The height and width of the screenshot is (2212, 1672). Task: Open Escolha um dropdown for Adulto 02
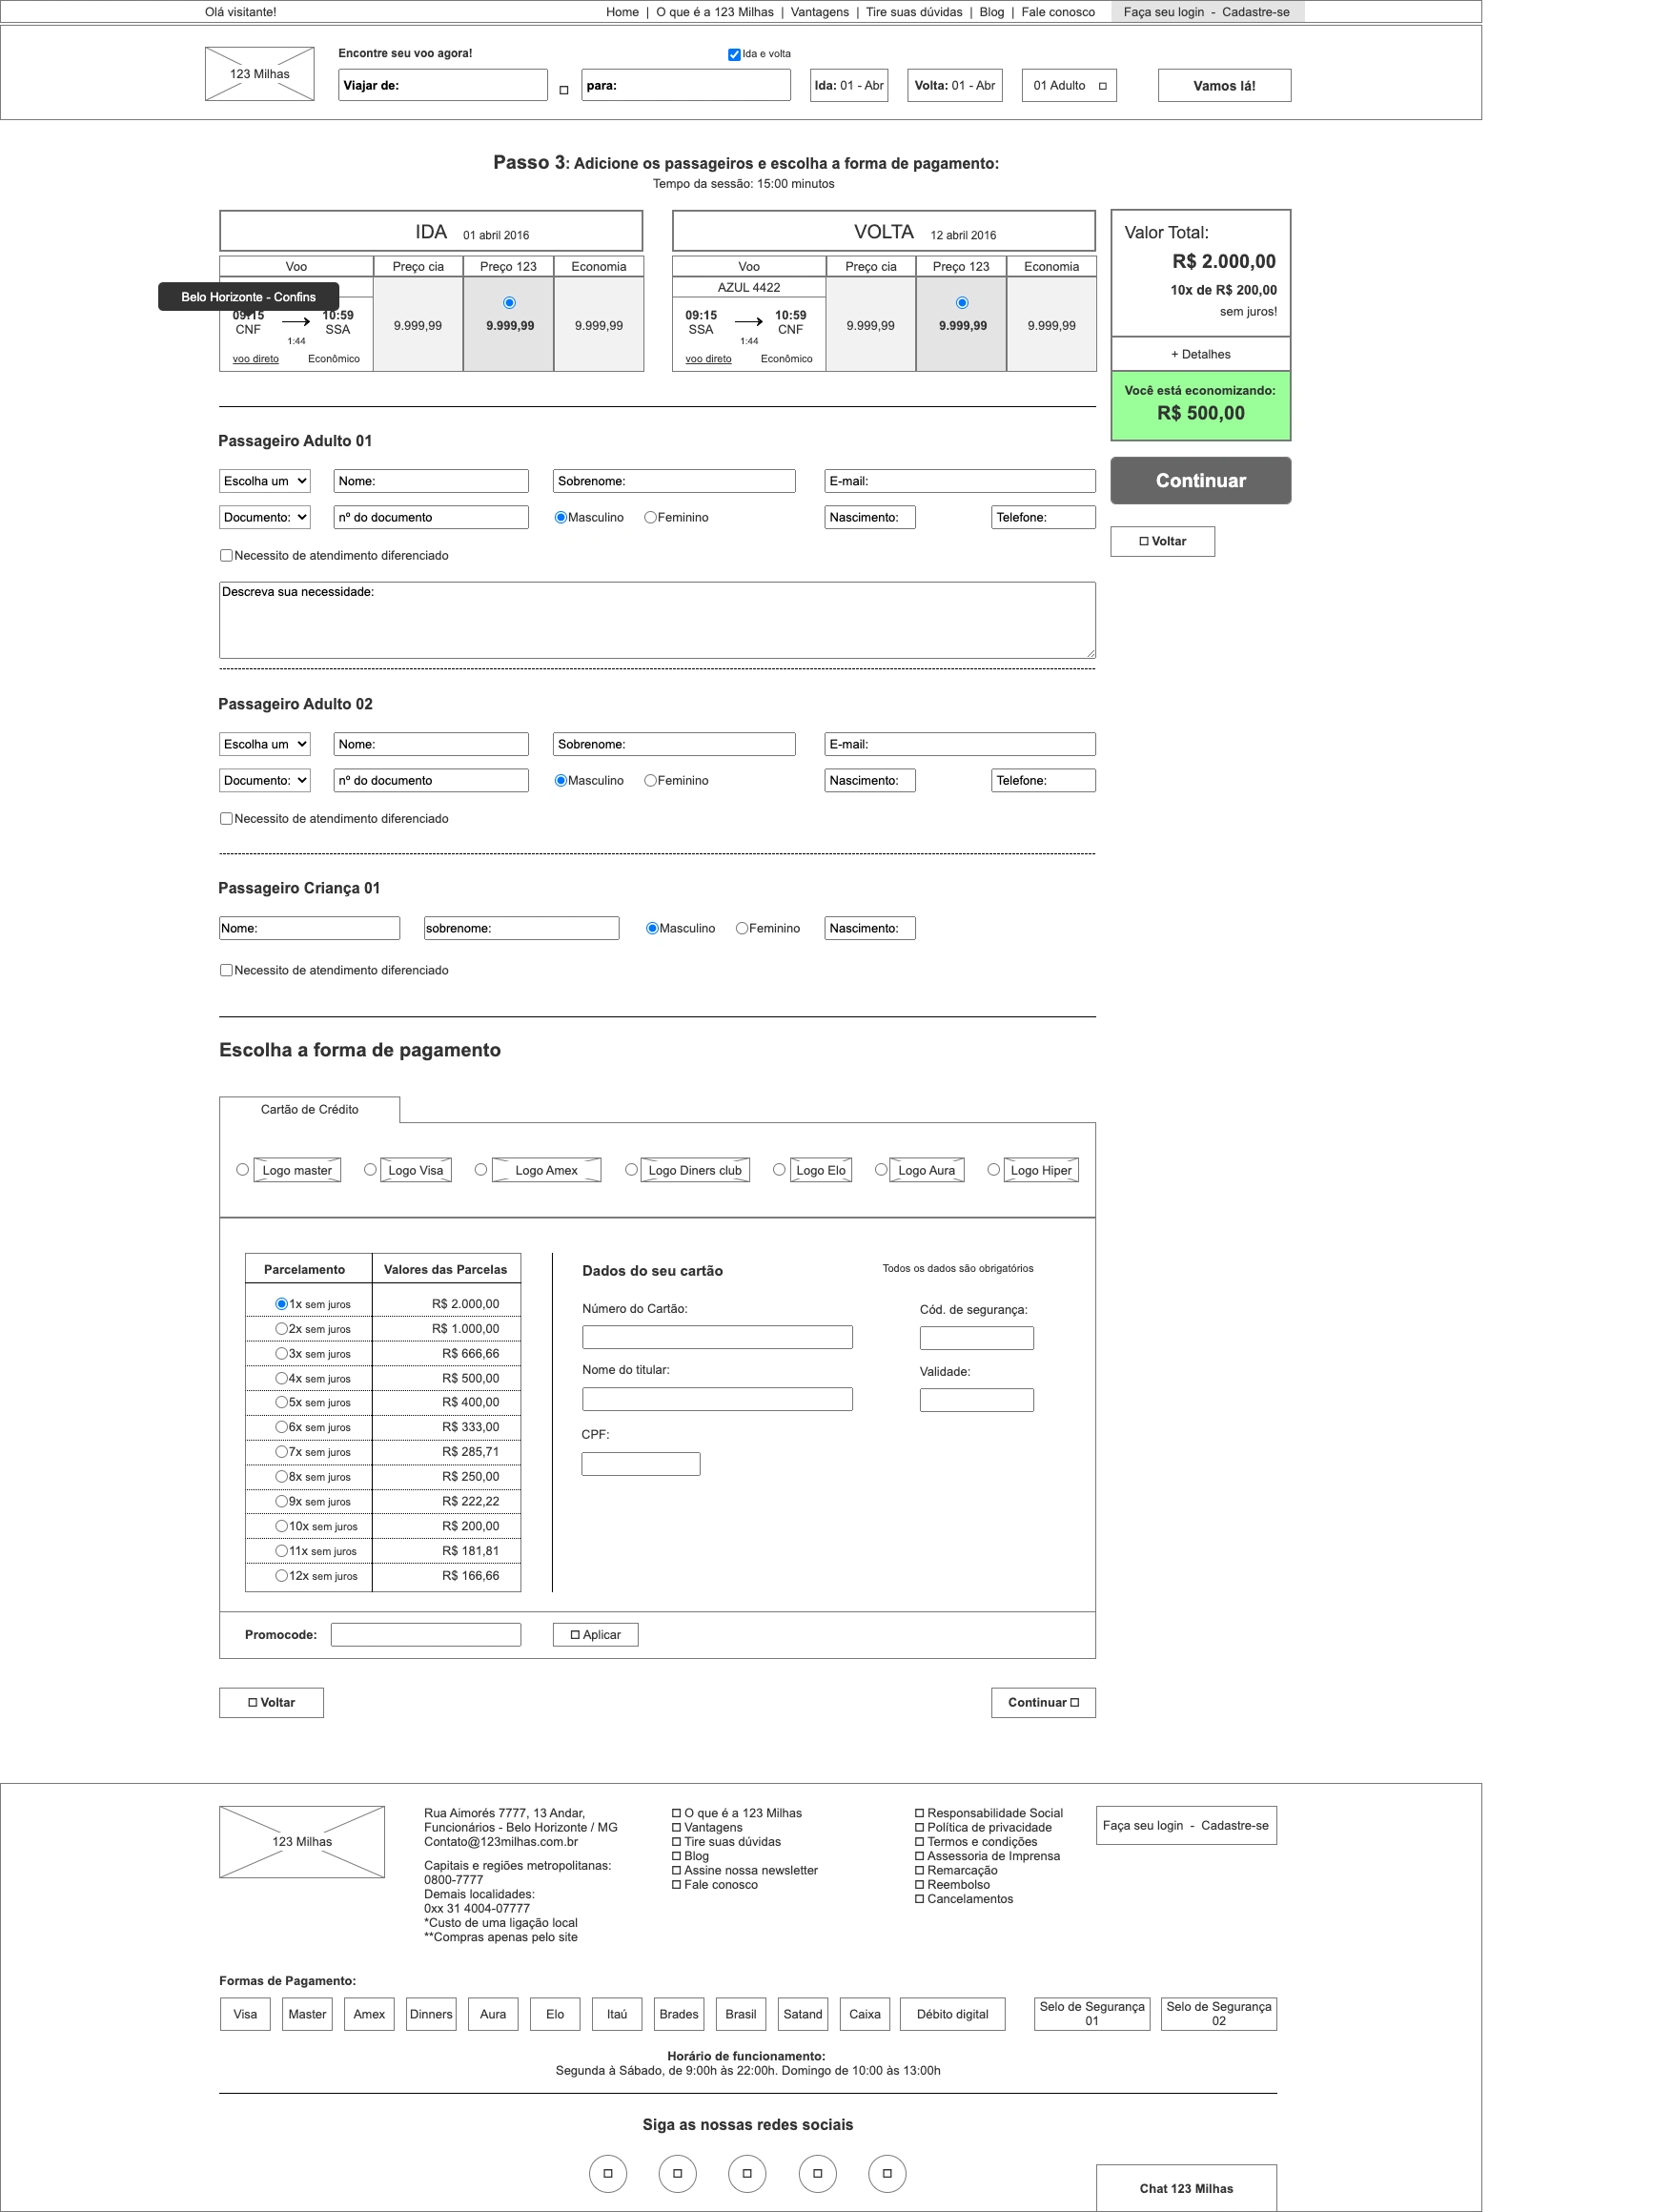click(265, 744)
